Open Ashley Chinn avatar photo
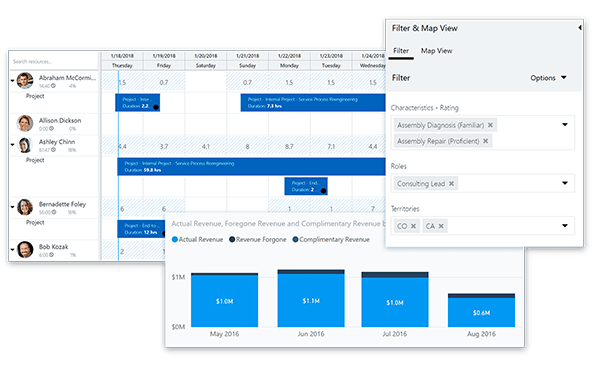This screenshot has width=594, height=366. pos(25,145)
